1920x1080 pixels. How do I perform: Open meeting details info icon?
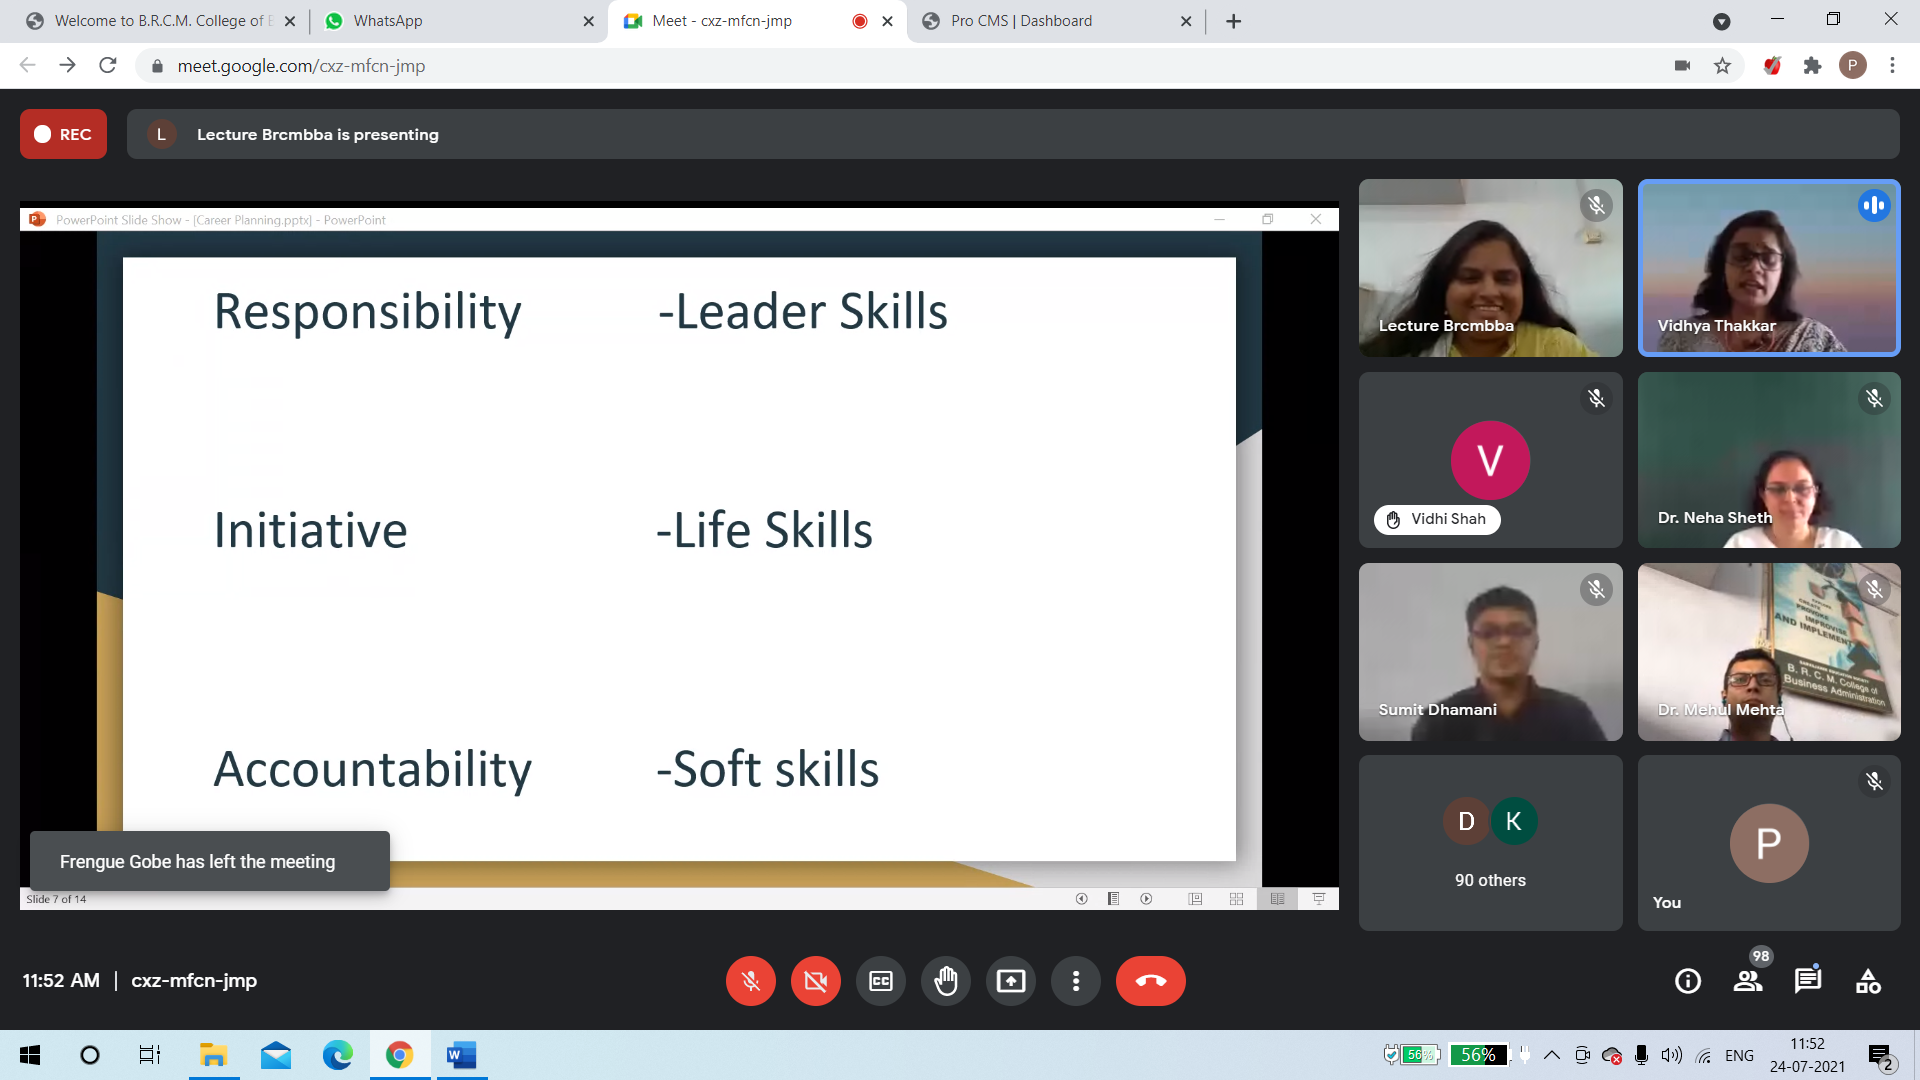[1687, 981]
